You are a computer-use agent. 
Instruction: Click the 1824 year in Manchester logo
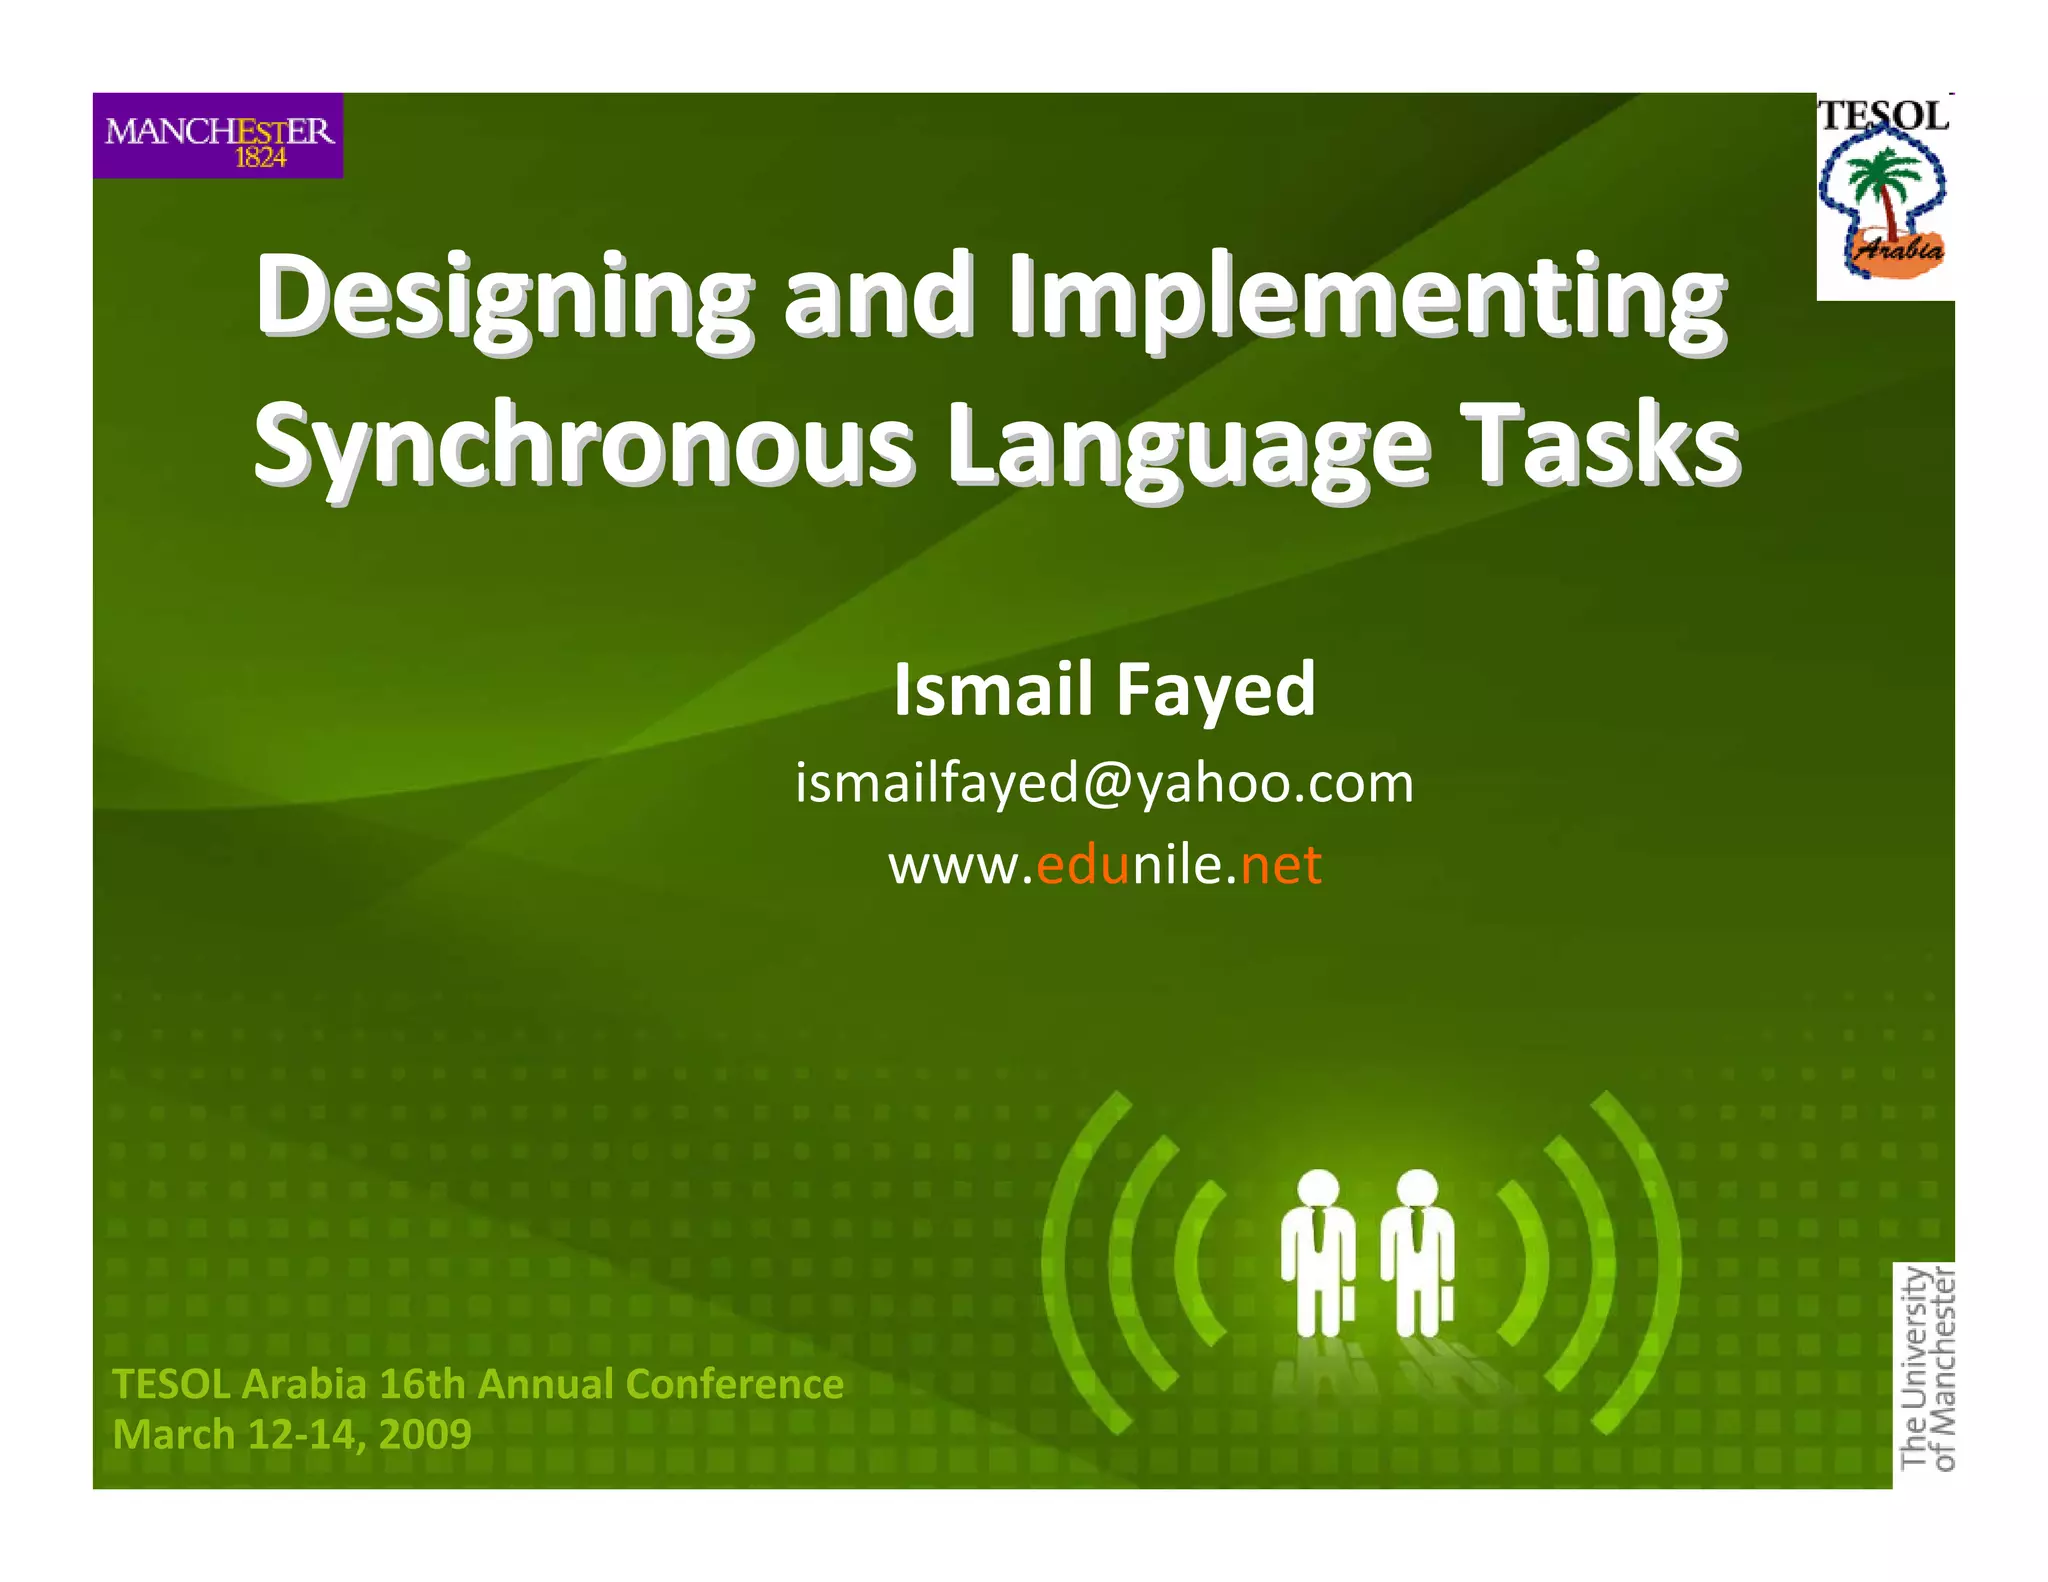260,157
